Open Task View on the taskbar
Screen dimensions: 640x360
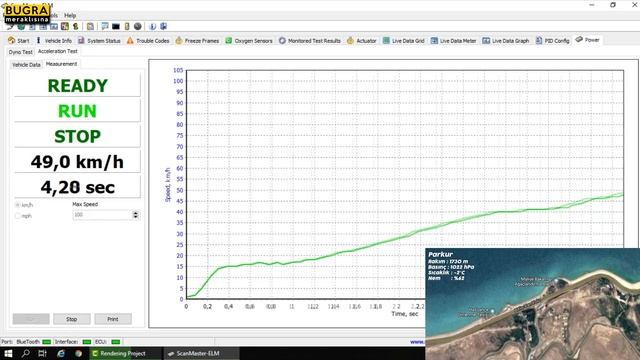click(x=42, y=353)
